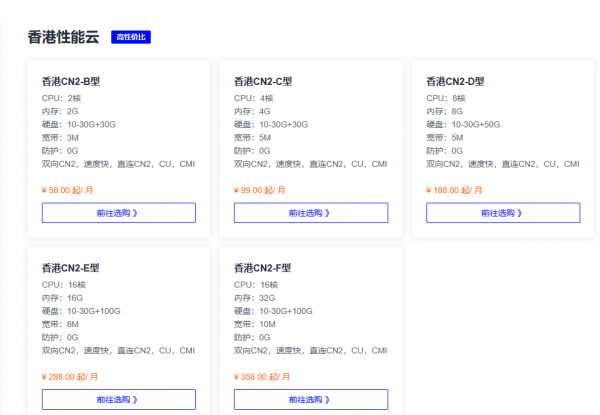Click the 香港CN2-B型 plan title
The image size is (600, 415).
coord(71,81)
